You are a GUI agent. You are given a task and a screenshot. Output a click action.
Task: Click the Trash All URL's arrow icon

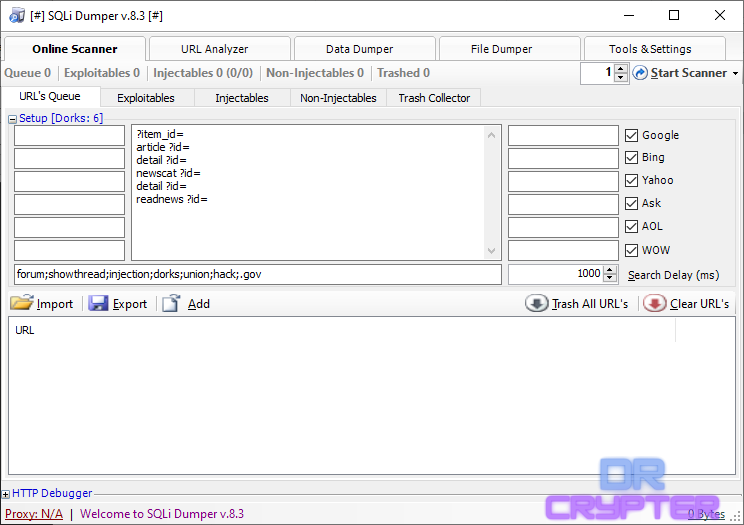pos(536,303)
